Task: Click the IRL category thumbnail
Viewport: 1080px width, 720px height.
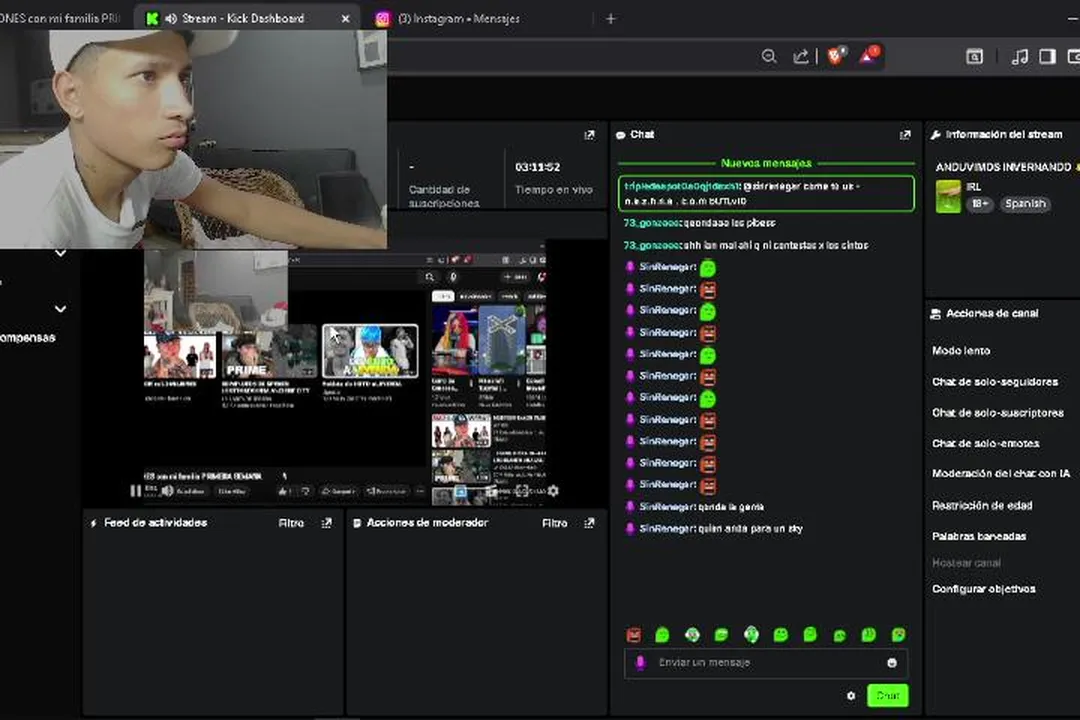Action: pyautogui.click(x=948, y=196)
